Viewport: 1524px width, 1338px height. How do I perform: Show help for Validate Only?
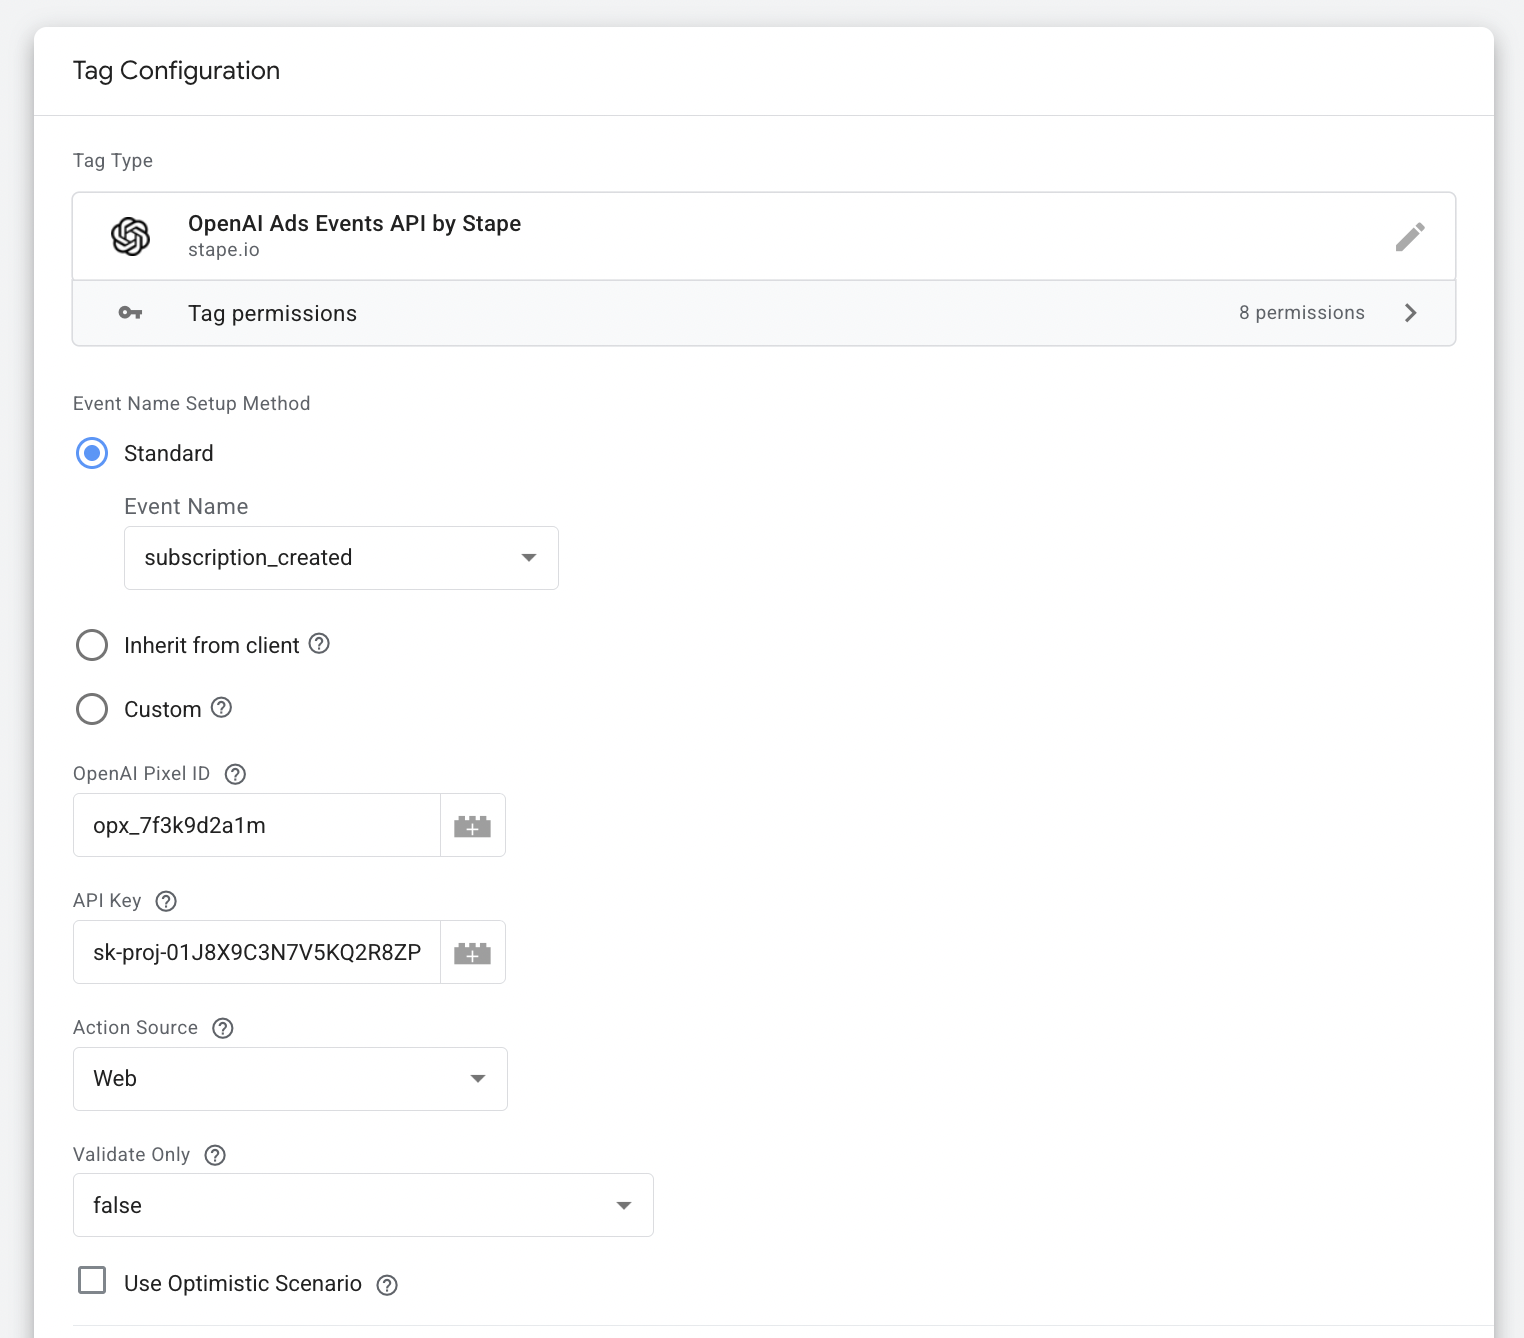coord(215,1155)
